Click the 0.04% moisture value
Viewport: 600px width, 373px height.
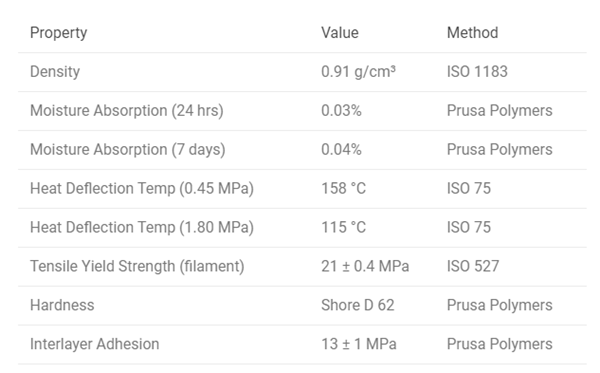341,150
